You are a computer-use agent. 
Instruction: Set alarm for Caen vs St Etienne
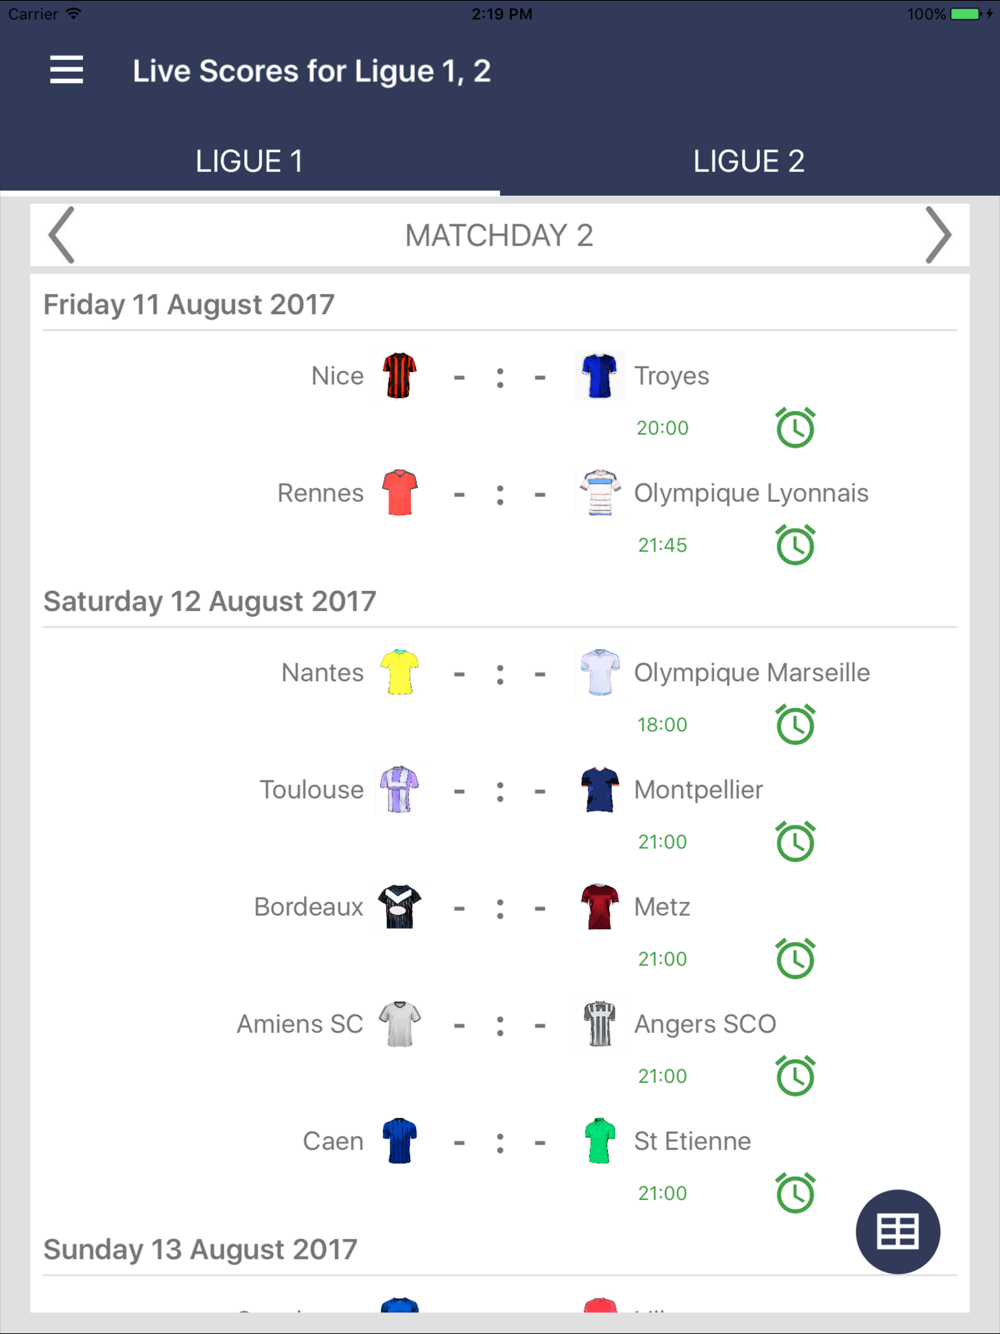pos(795,1193)
